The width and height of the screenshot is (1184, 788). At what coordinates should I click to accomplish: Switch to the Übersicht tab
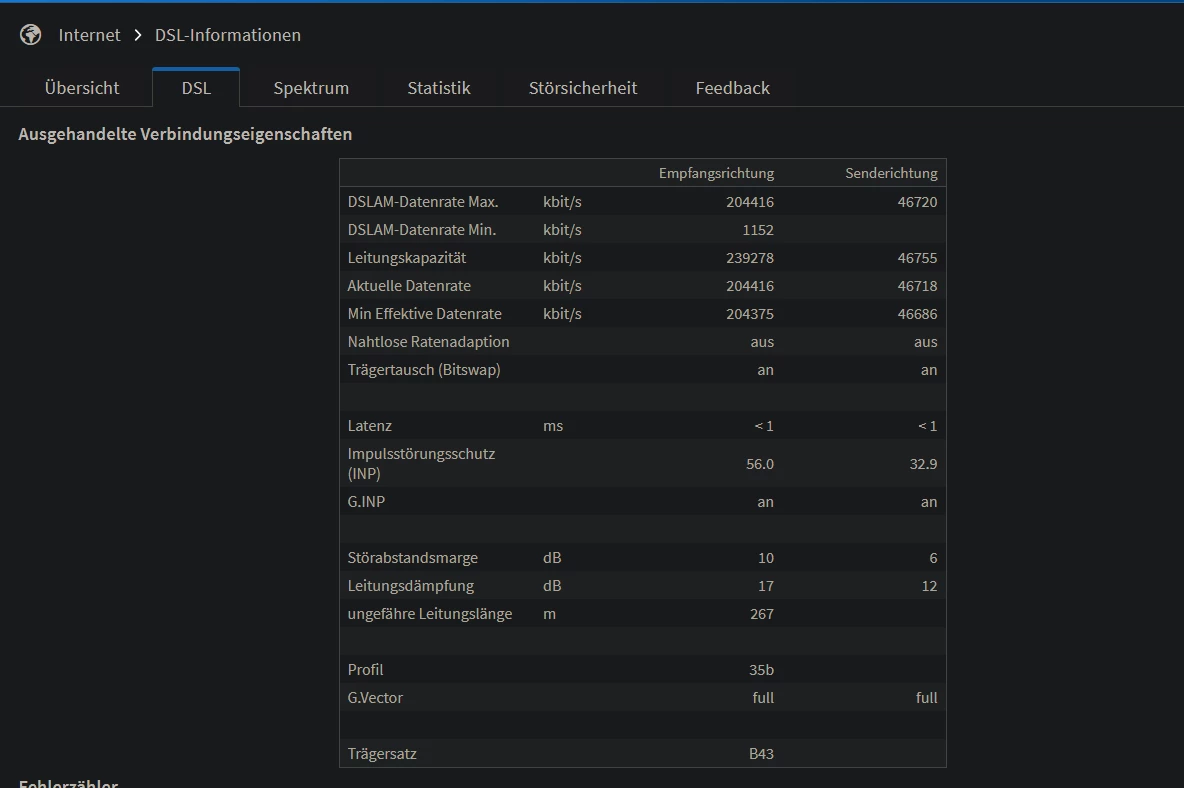click(82, 88)
